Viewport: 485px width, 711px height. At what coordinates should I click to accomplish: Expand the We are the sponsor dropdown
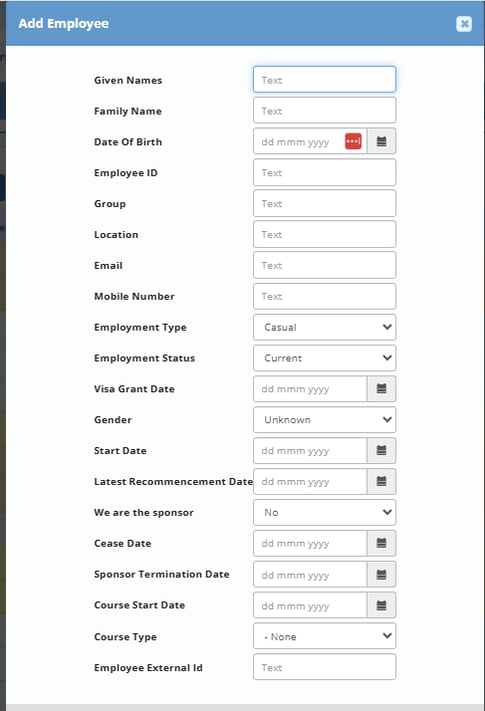325,512
